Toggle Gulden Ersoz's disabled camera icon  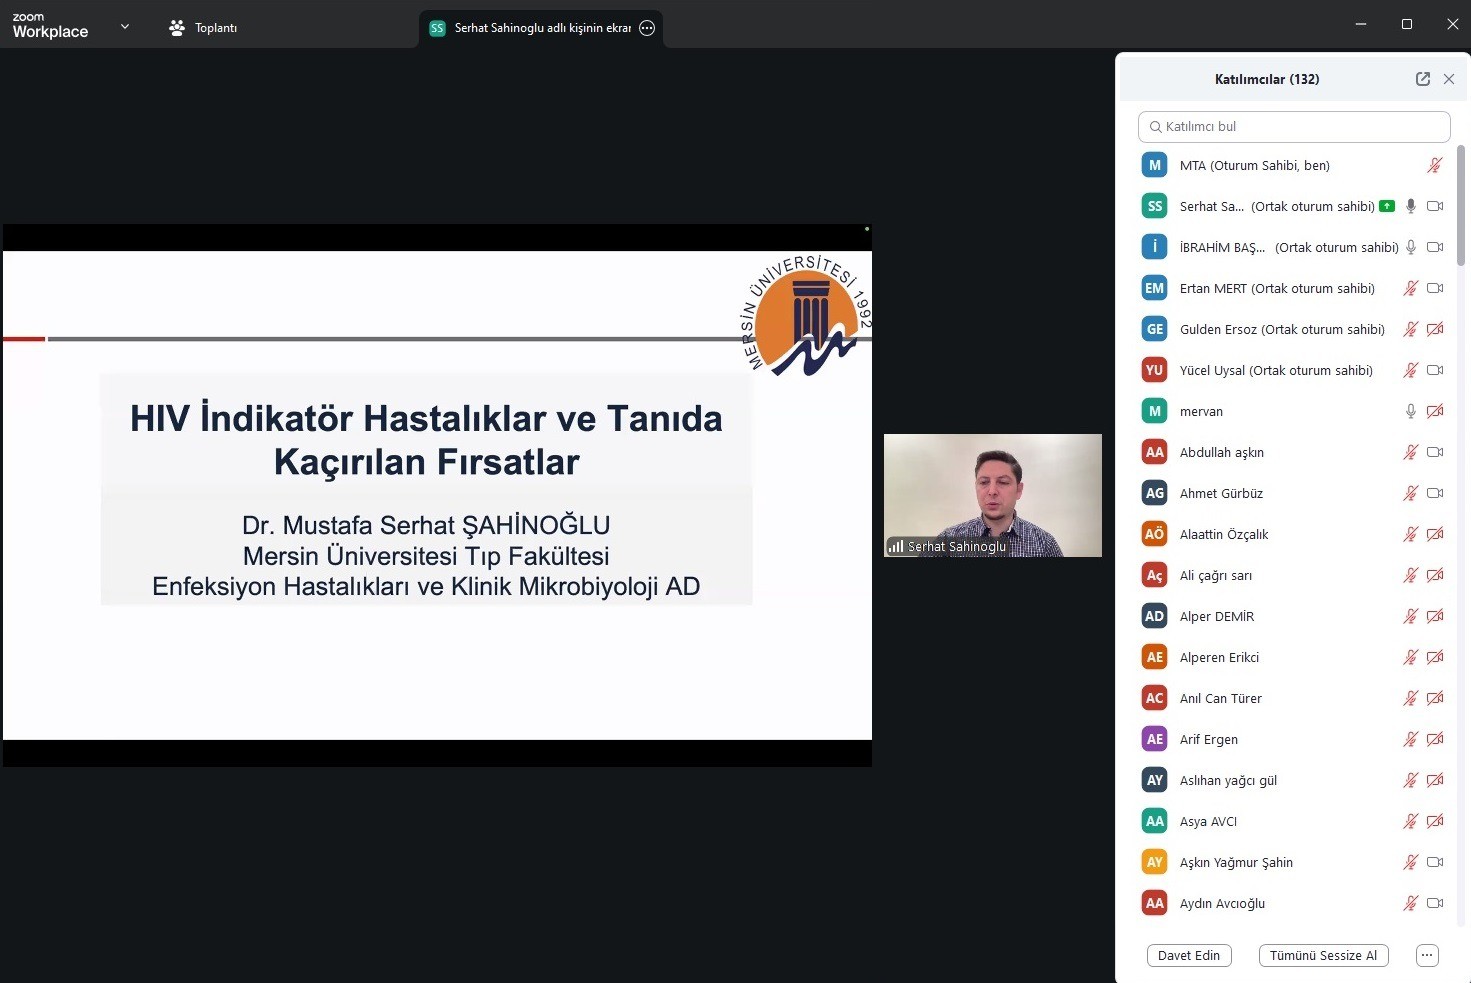1435,329
